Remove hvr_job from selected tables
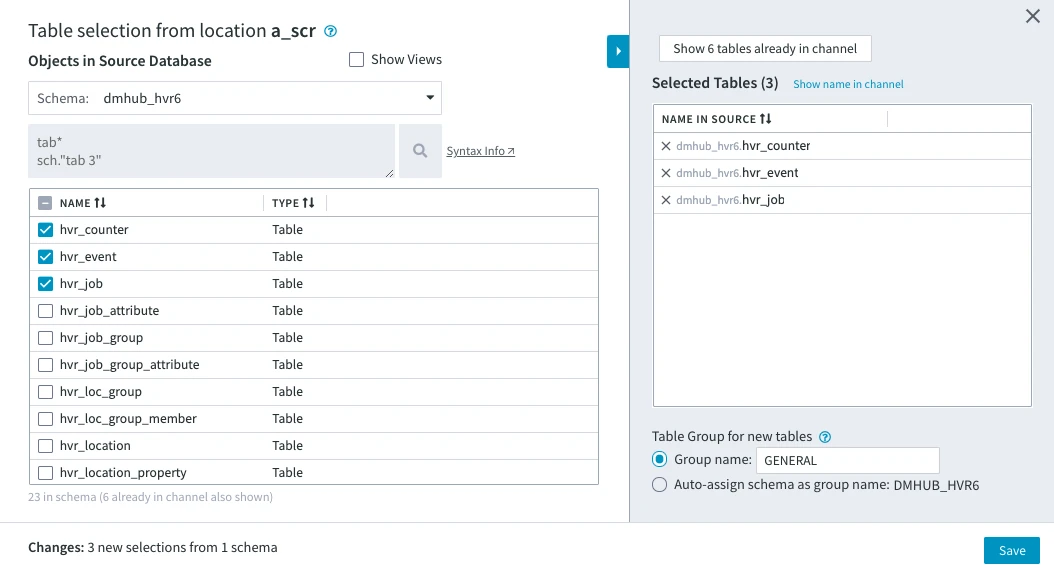The height and width of the screenshot is (578, 1054). 664,199
